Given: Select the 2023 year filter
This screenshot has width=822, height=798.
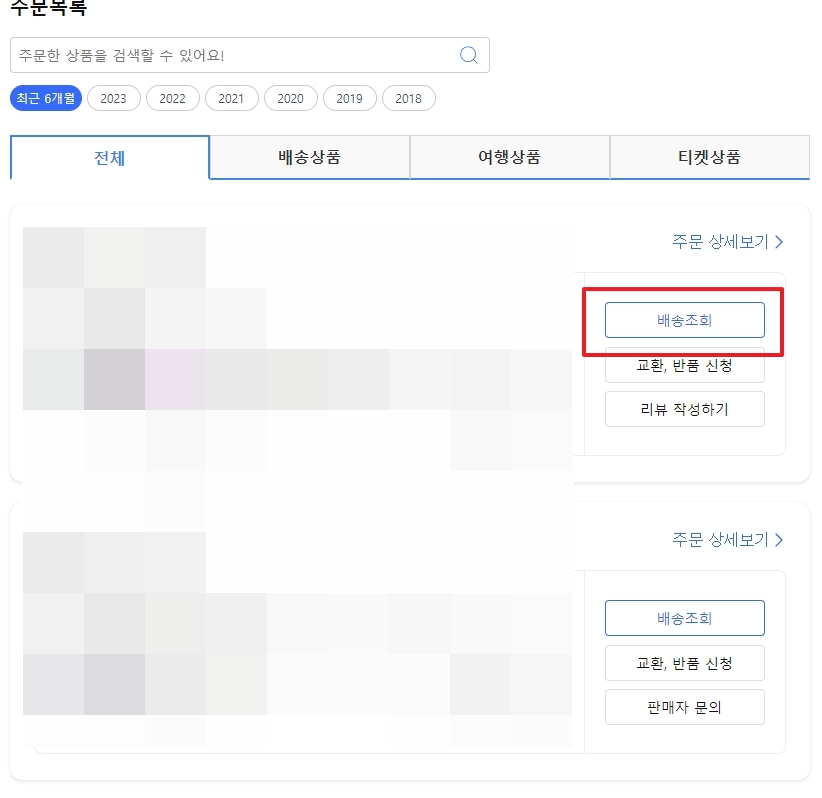Looking at the screenshot, I should (x=113, y=98).
